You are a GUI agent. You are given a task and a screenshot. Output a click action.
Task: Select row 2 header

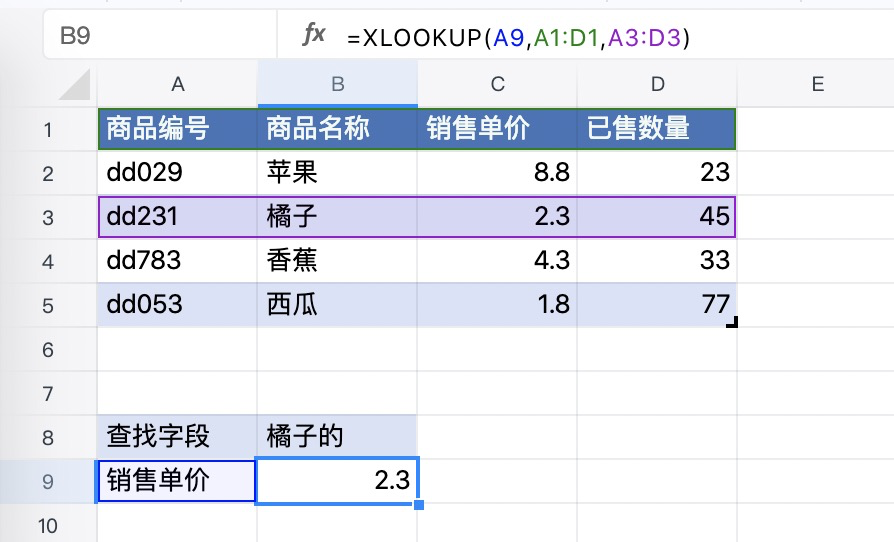48,173
